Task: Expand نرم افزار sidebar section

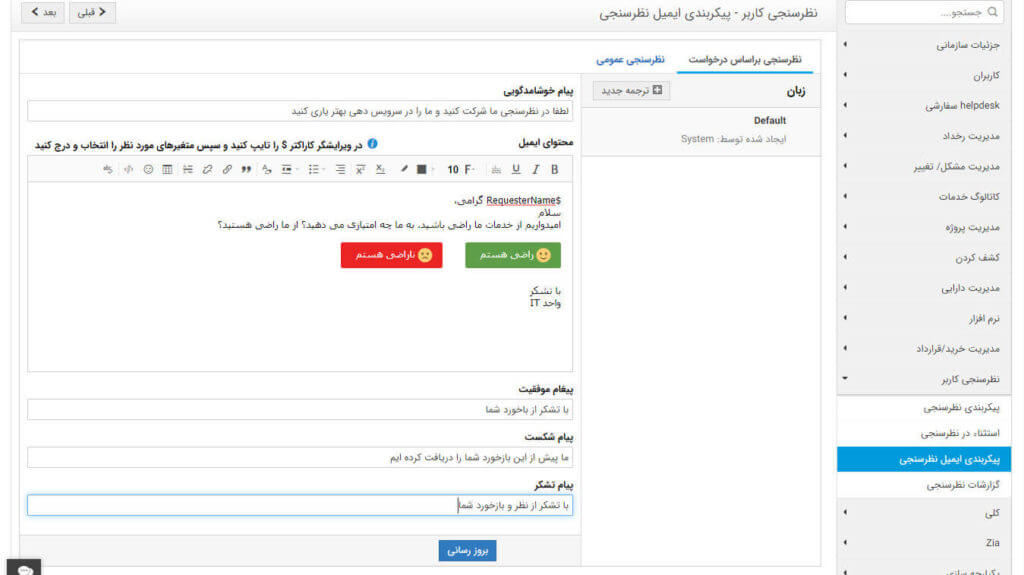Action: point(923,318)
